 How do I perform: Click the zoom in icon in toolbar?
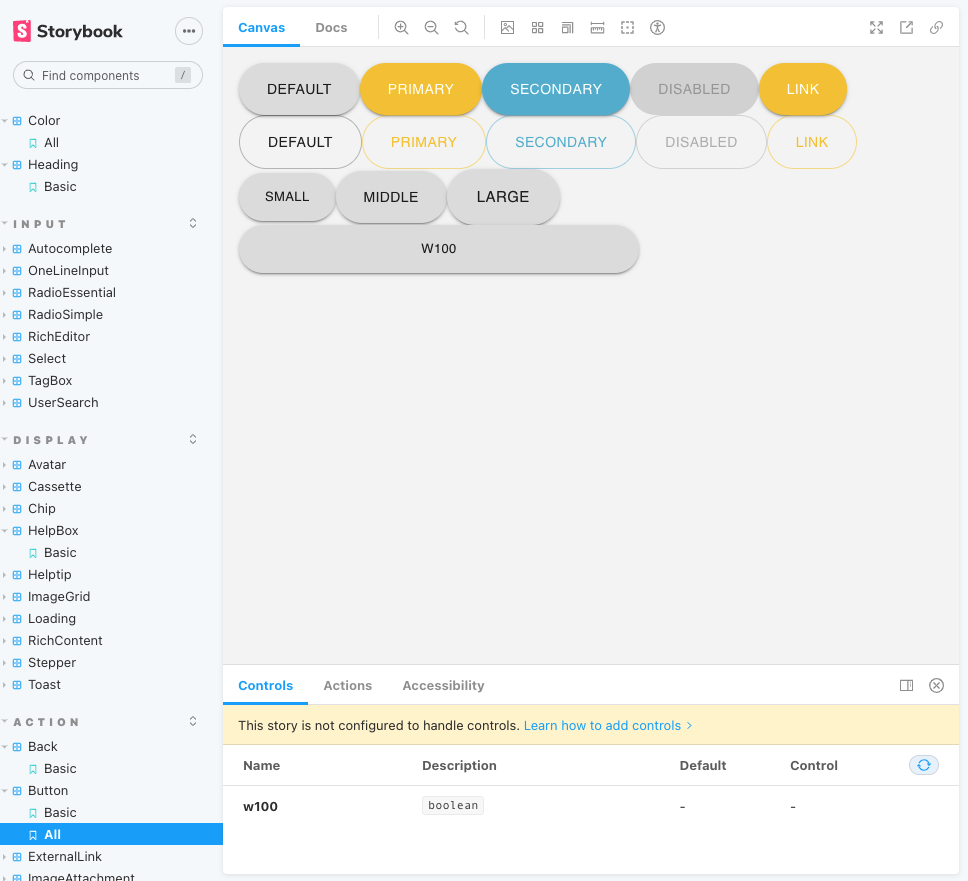point(401,28)
